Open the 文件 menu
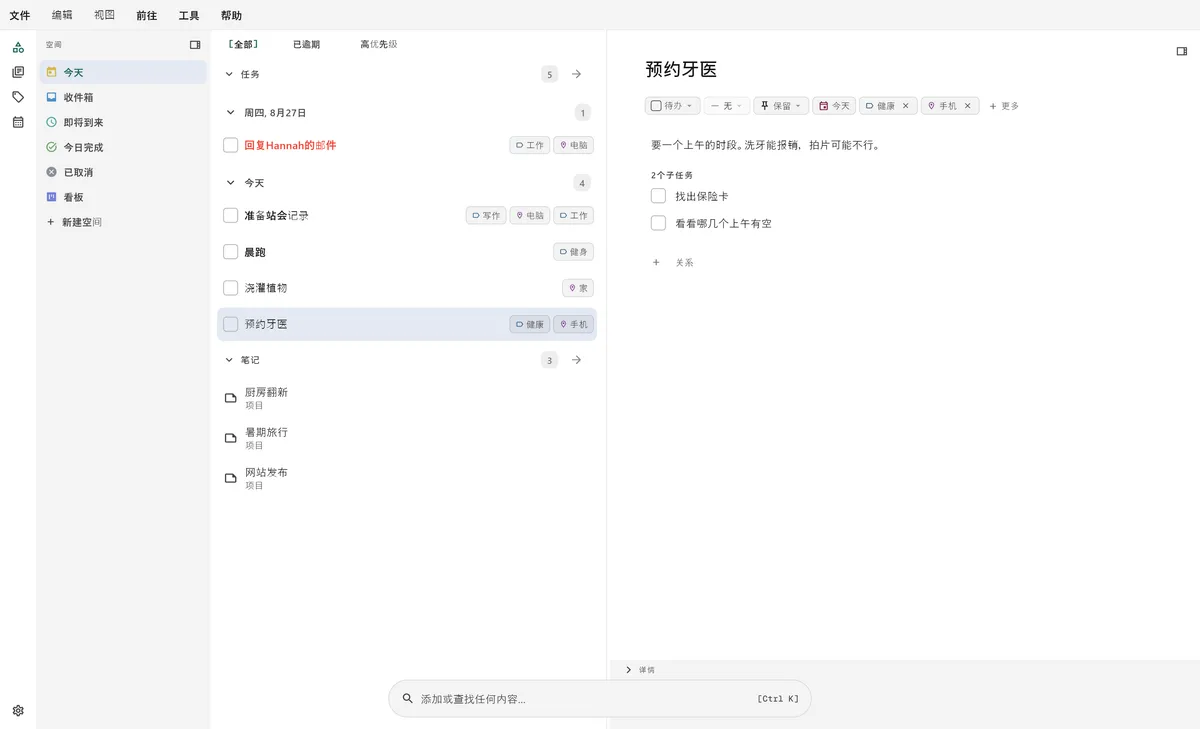Image resolution: width=1200 pixels, height=729 pixels. pos(20,16)
